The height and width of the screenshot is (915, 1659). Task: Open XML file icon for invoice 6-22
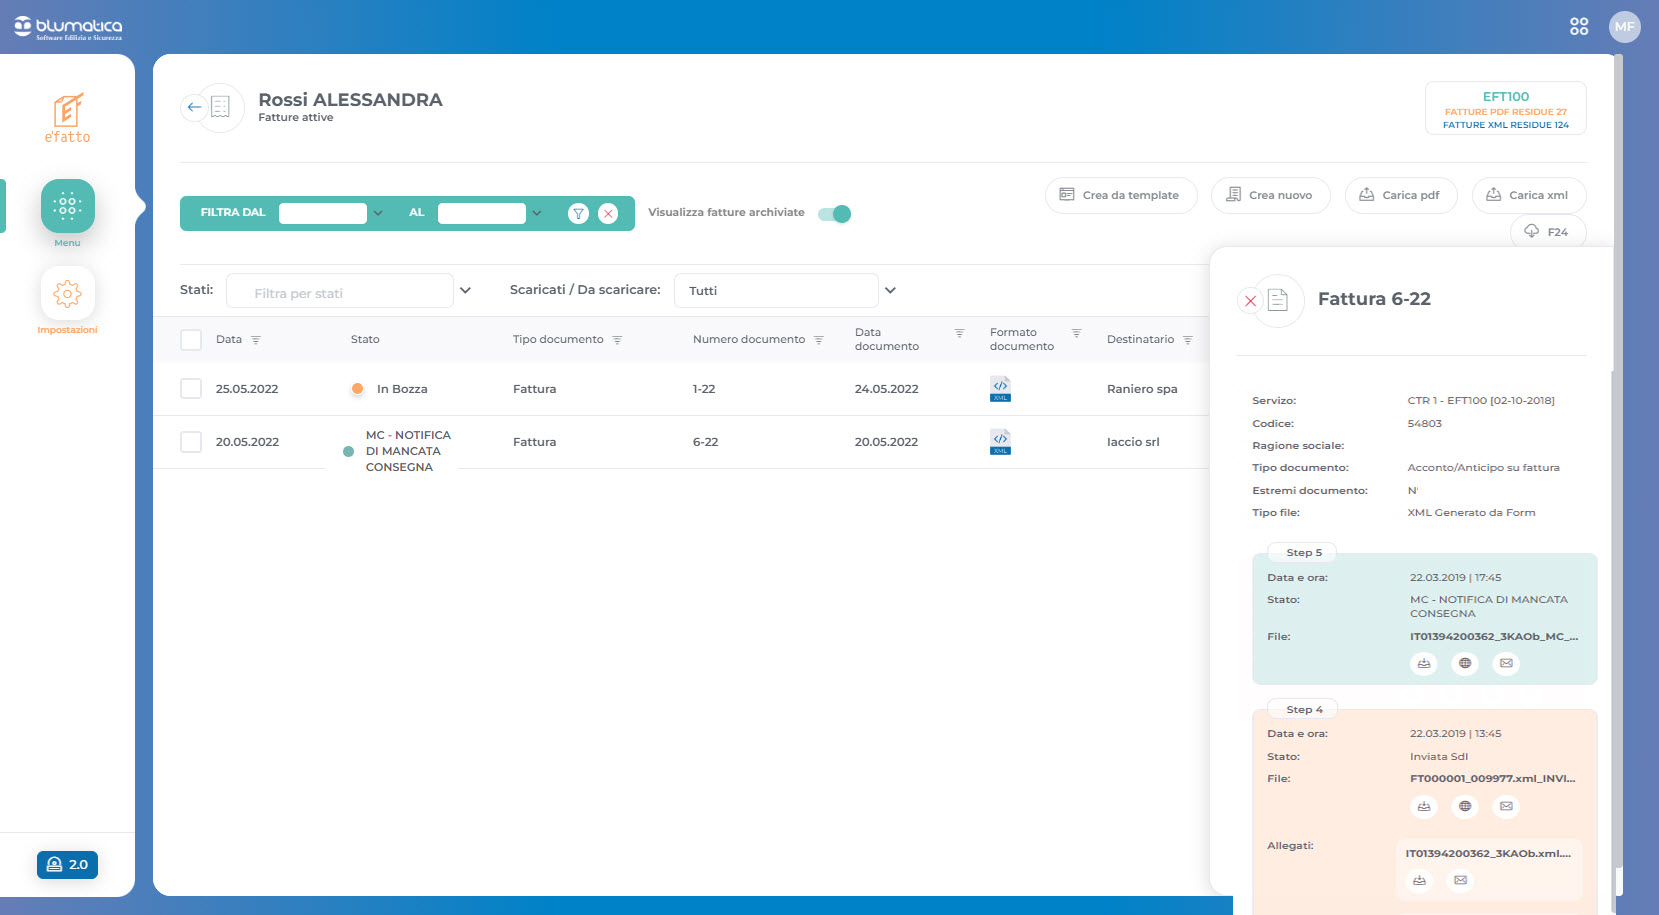tap(1000, 442)
